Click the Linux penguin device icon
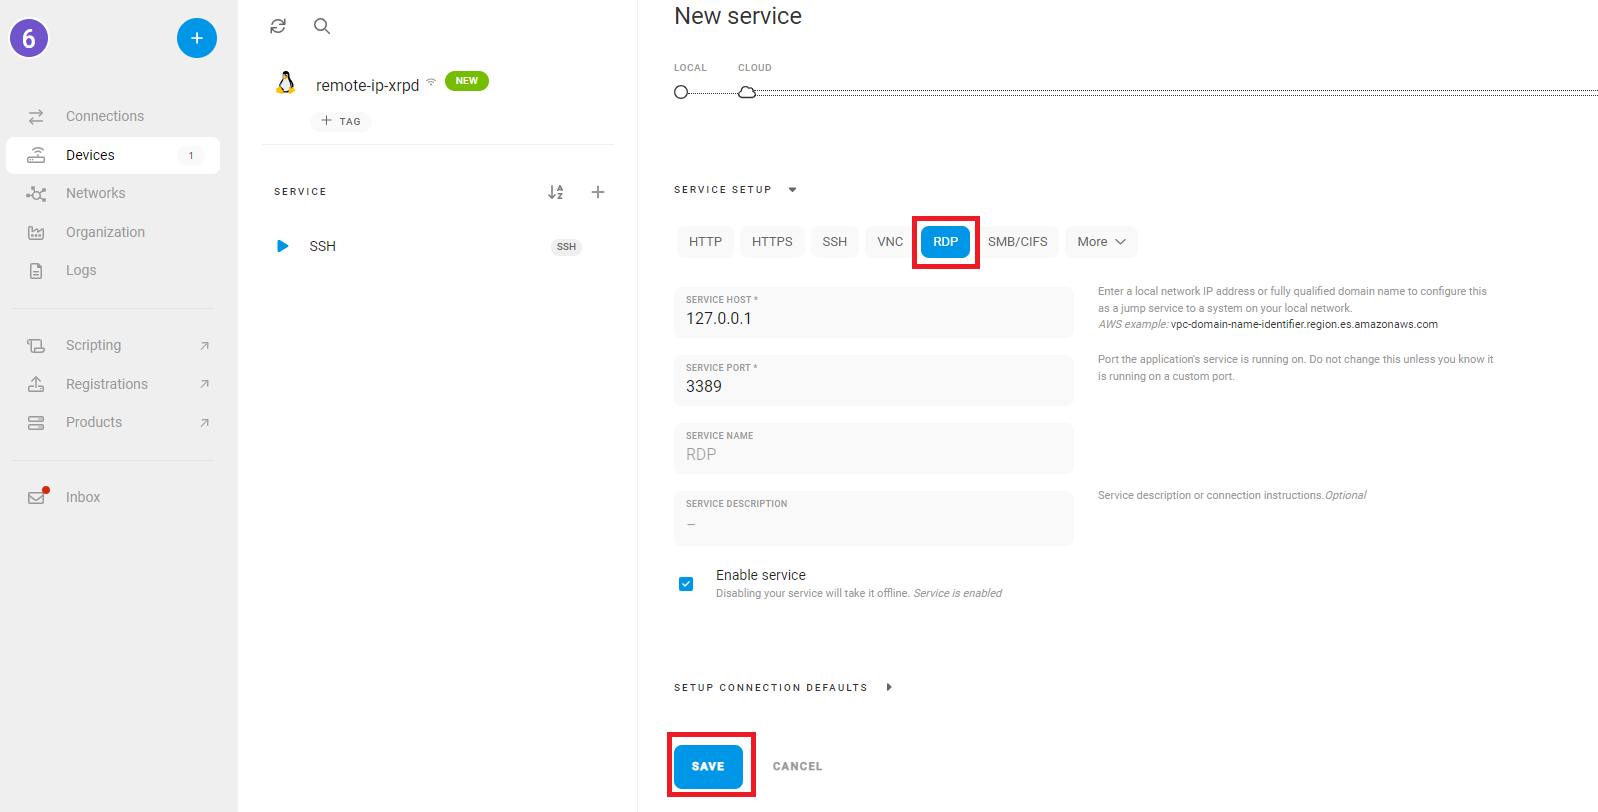 click(x=286, y=83)
